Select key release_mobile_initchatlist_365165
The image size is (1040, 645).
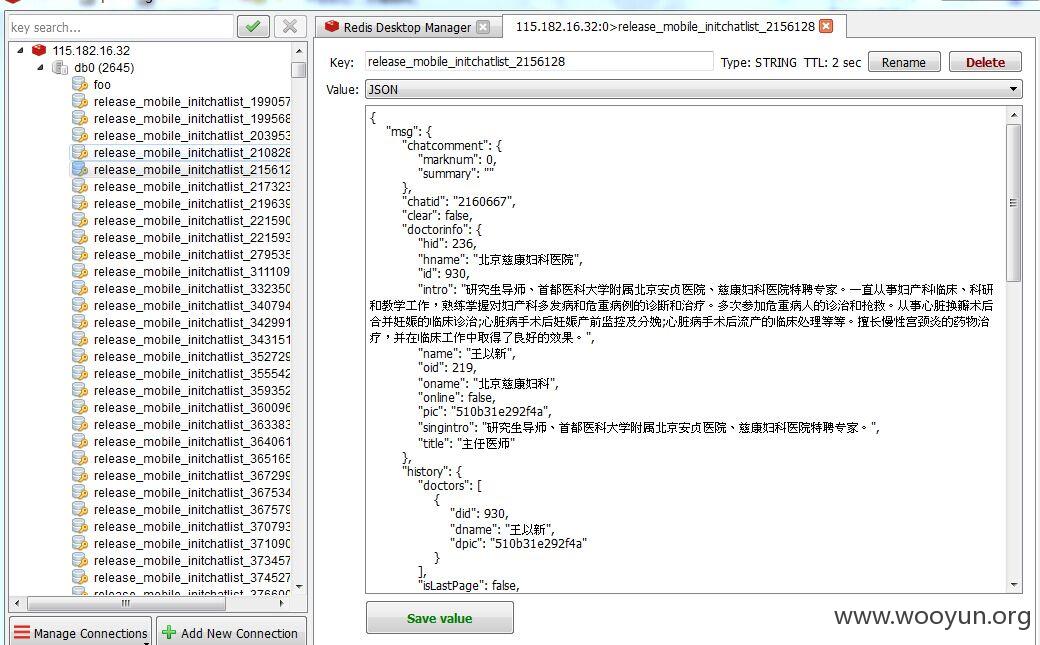pyautogui.click(x=192, y=459)
